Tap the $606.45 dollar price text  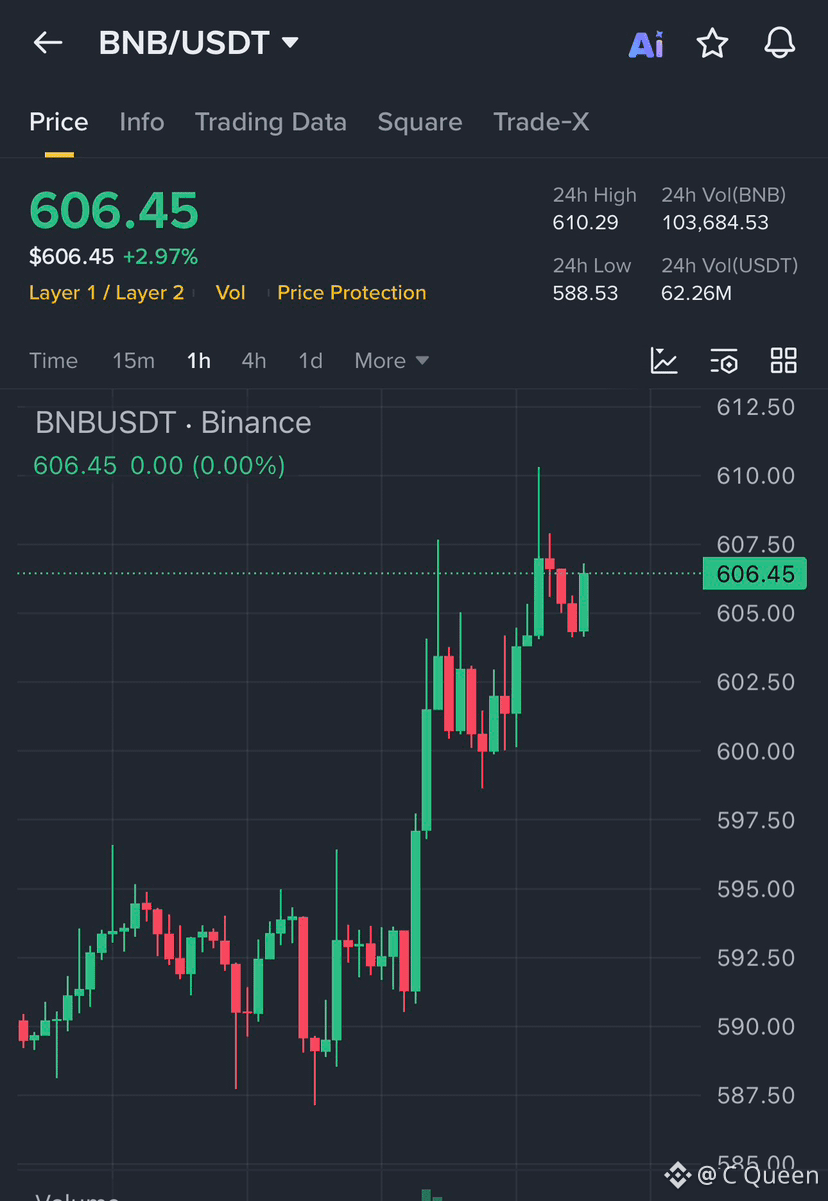click(72, 257)
